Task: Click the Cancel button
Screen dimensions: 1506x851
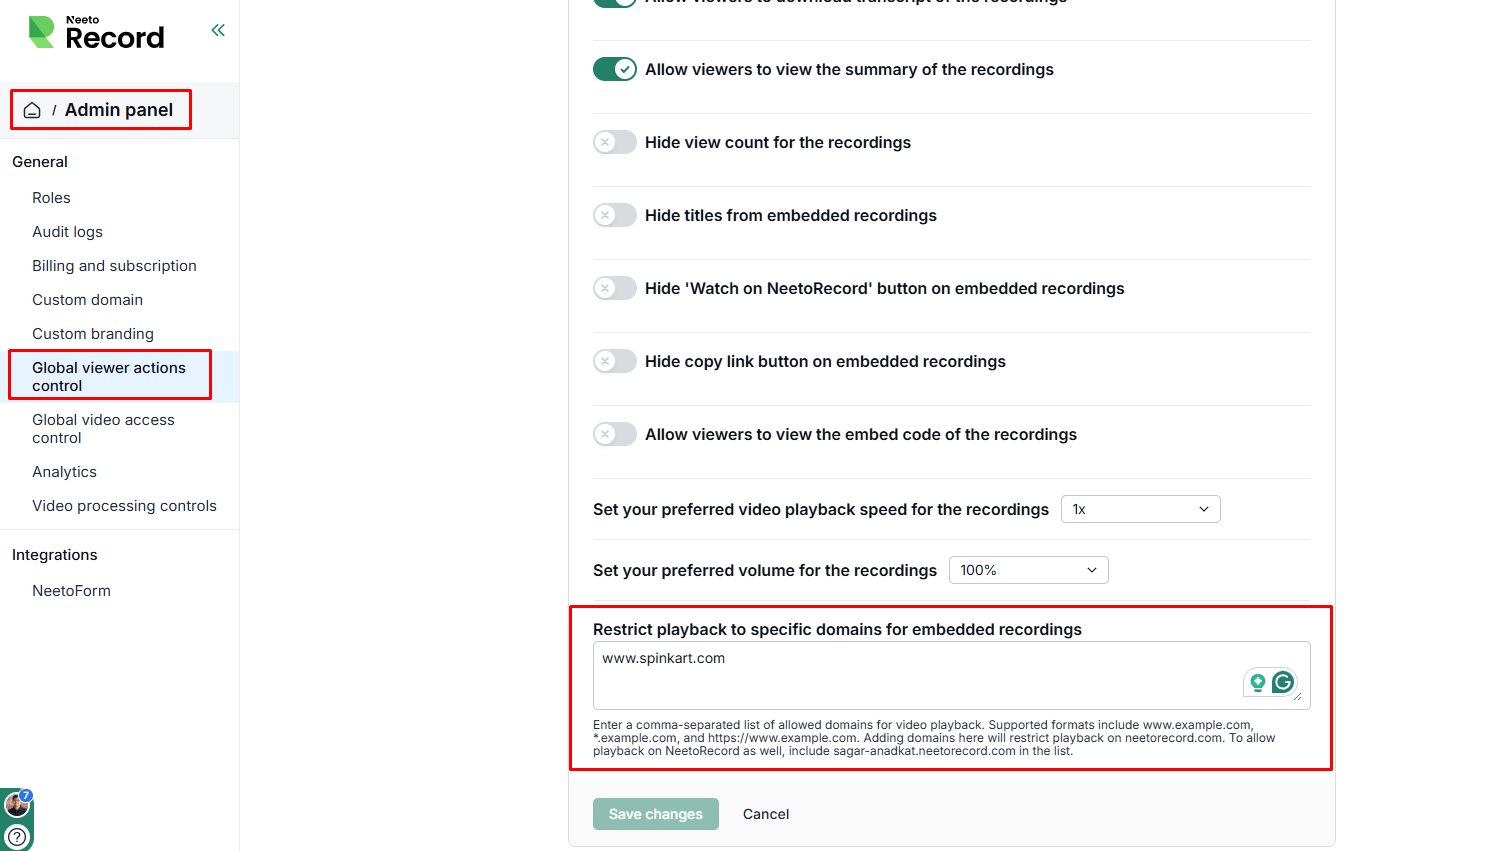Action: coord(766,814)
